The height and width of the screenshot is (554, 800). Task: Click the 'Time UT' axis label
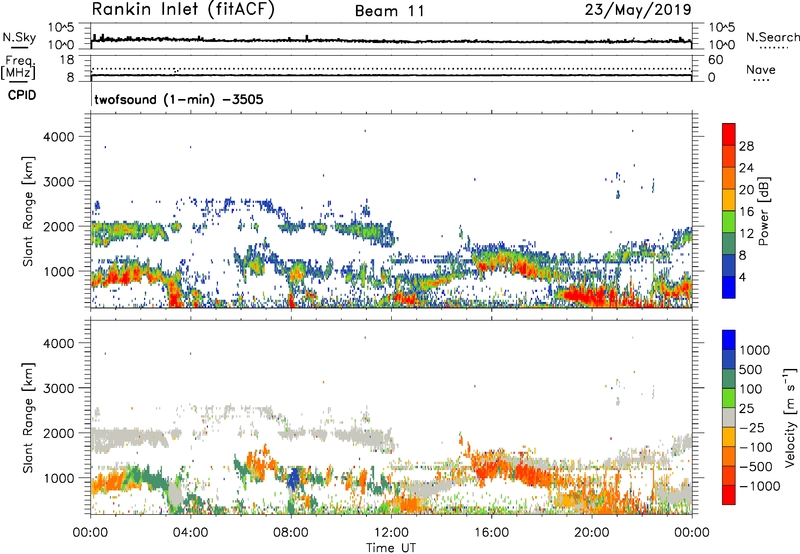pos(391,548)
